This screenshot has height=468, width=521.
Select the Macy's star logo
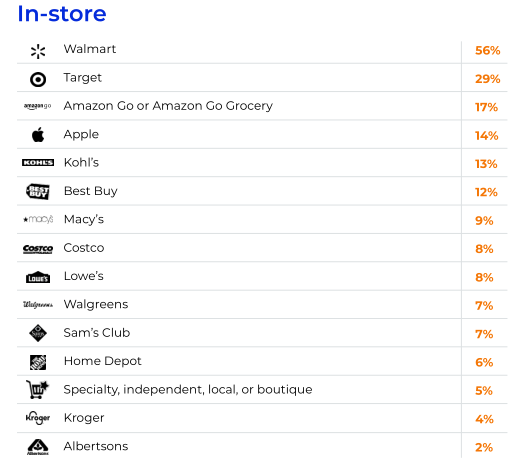point(38,219)
